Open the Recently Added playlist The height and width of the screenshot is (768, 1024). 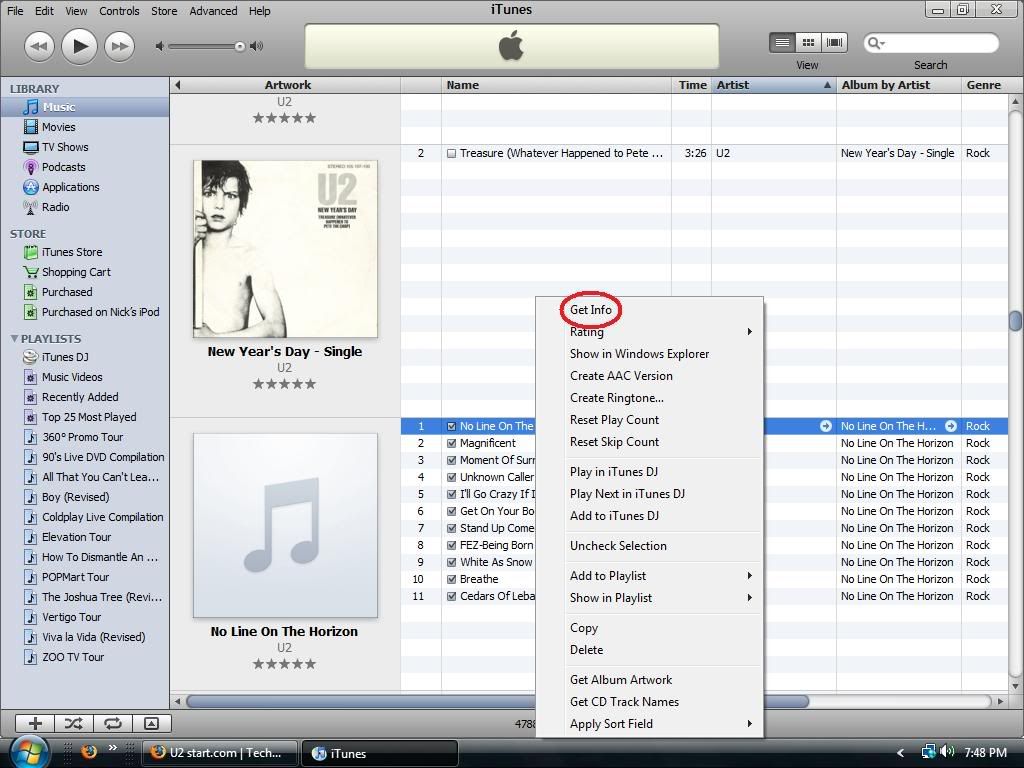80,397
